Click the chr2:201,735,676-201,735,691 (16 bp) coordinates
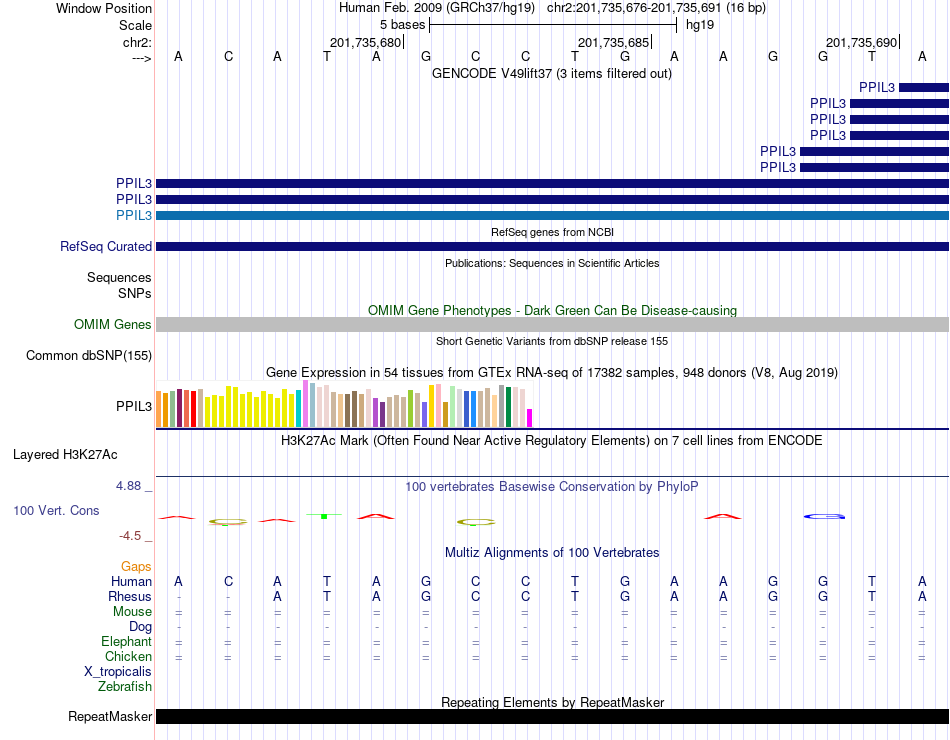 click(656, 8)
